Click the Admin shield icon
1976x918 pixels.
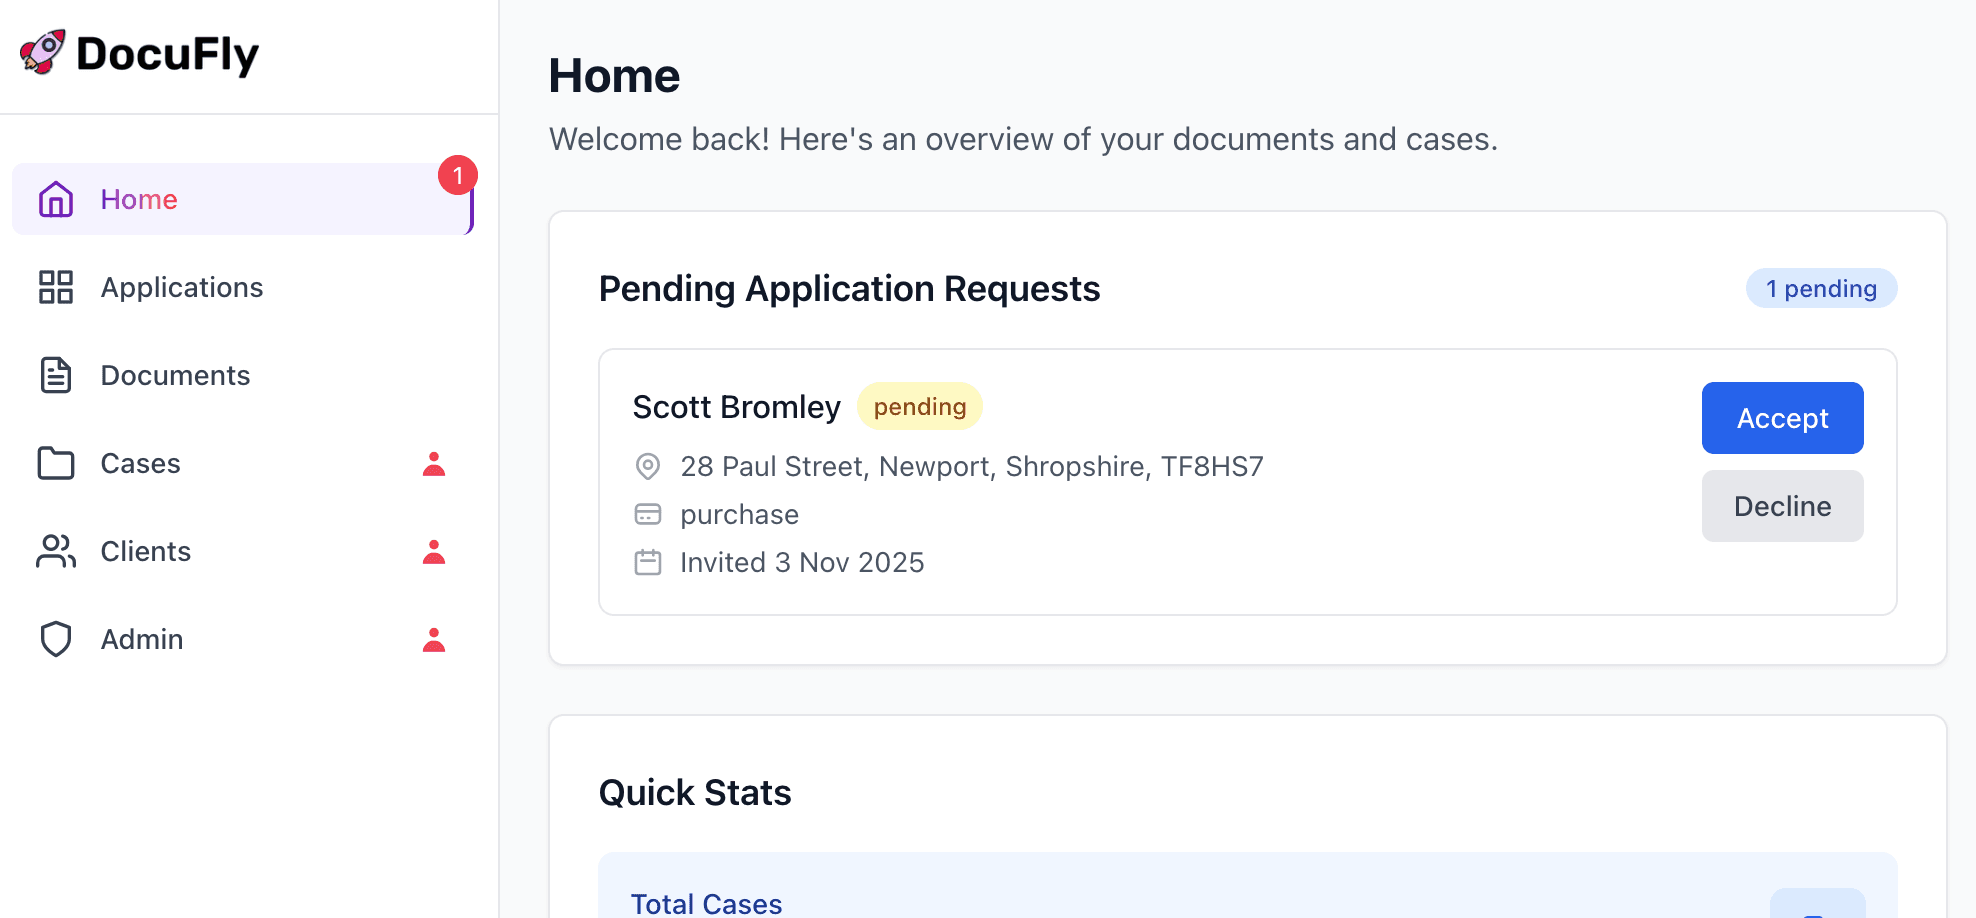[56, 639]
